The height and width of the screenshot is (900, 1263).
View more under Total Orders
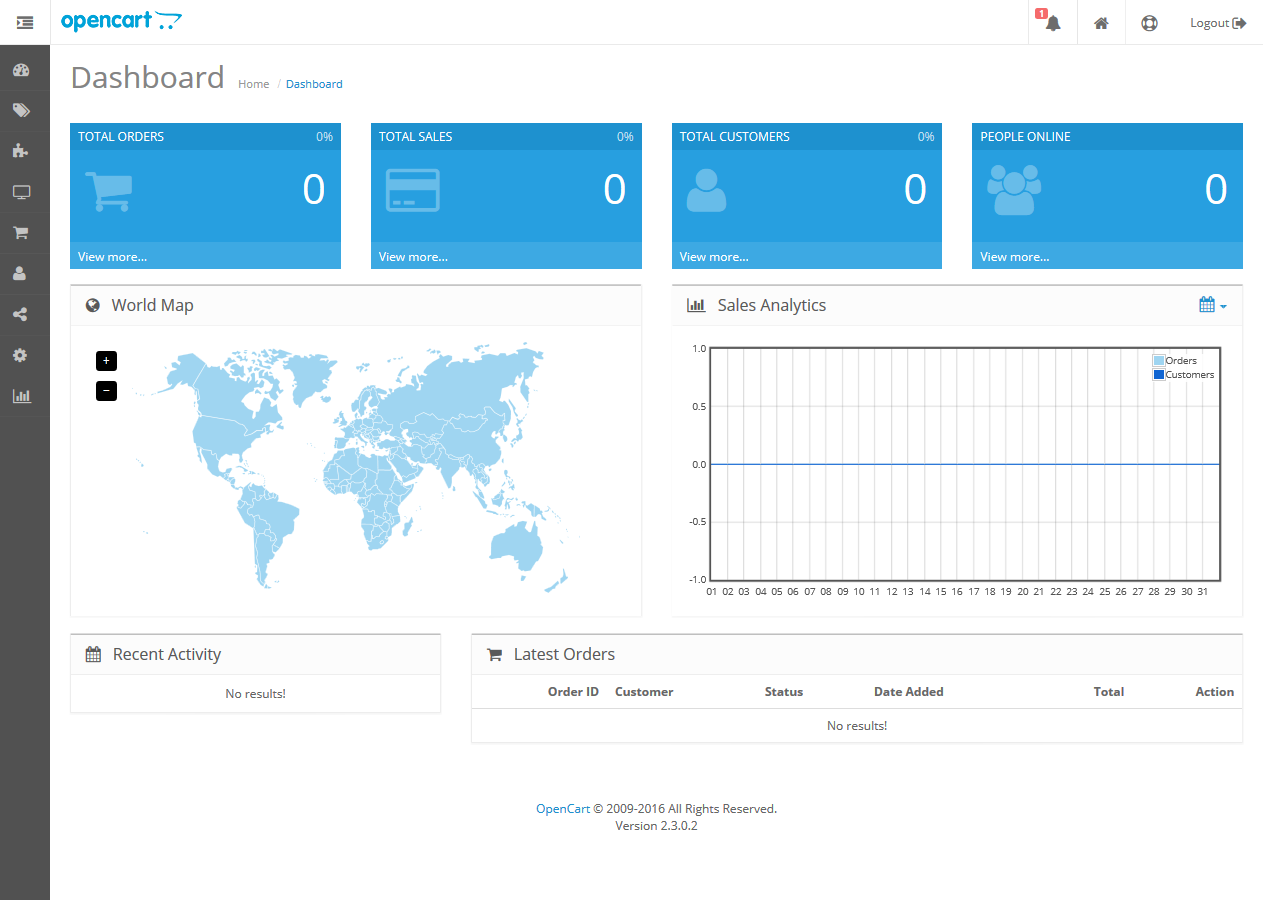click(112, 257)
